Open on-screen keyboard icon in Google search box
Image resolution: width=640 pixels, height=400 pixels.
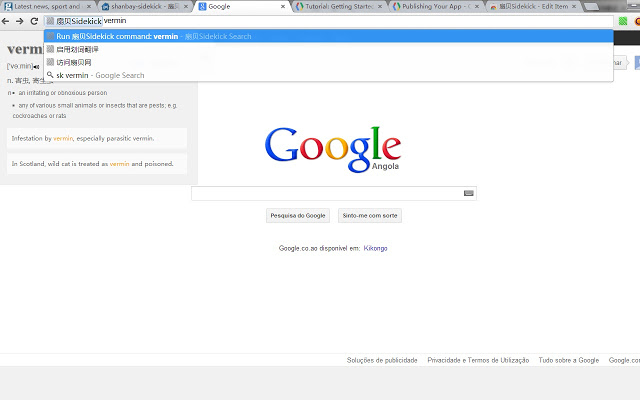point(469,193)
